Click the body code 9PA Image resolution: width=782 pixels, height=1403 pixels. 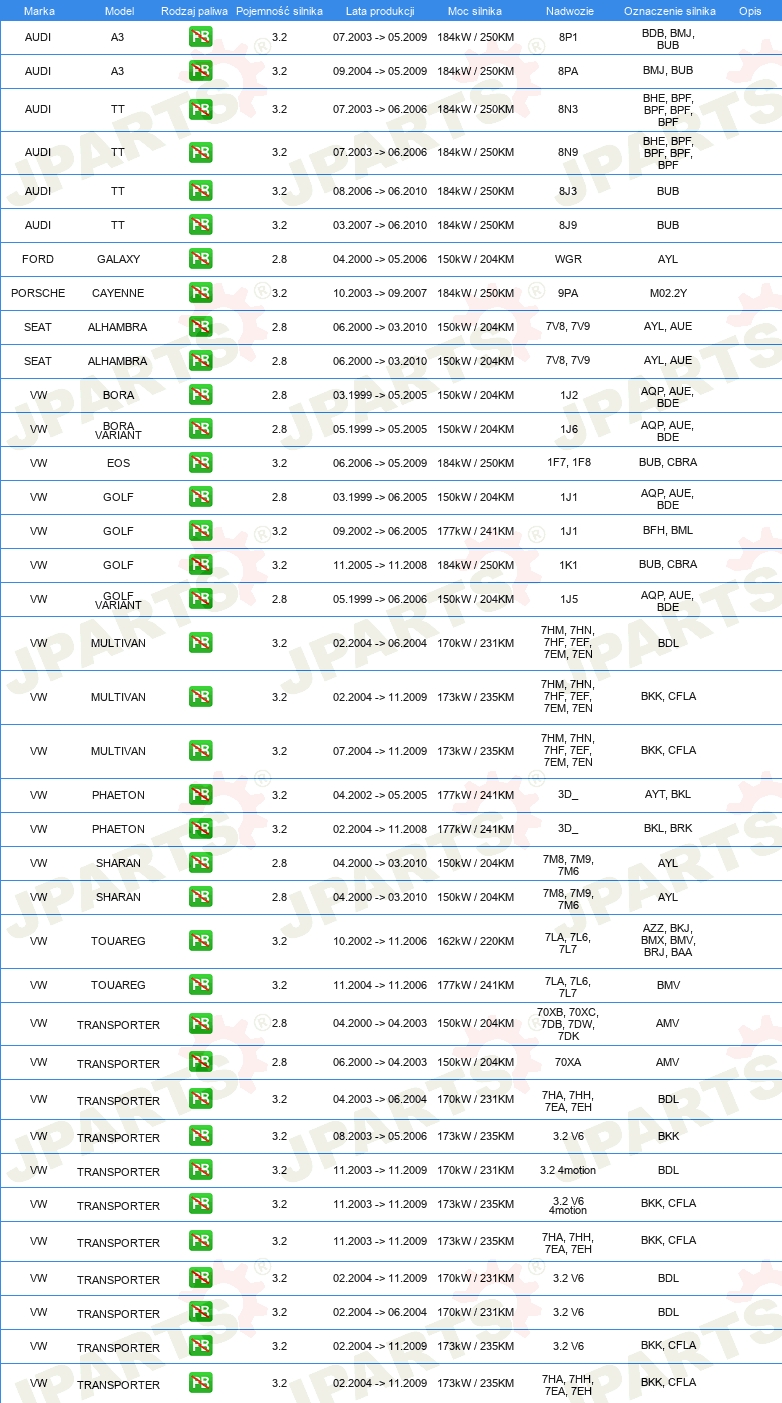coord(568,294)
